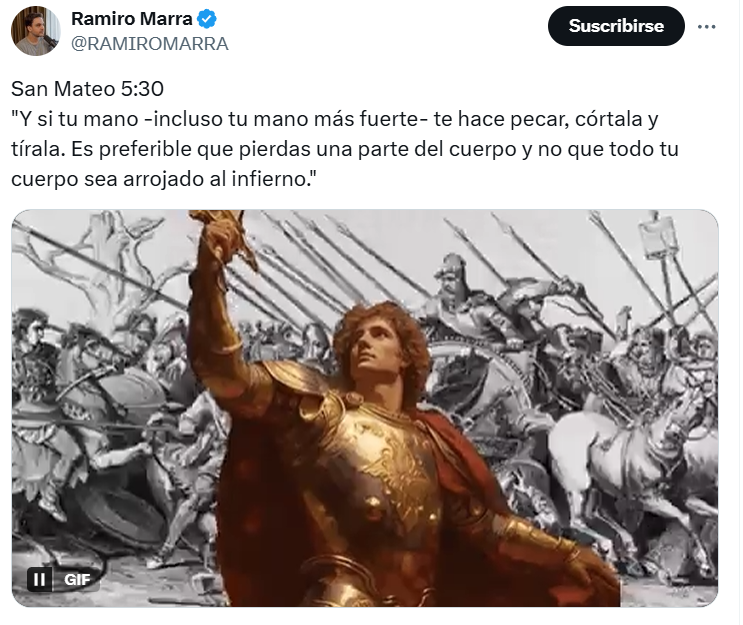Image resolution: width=743 pixels, height=625 pixels.
Task: Click the bare tree in GIF background
Action: click(x=107, y=251)
